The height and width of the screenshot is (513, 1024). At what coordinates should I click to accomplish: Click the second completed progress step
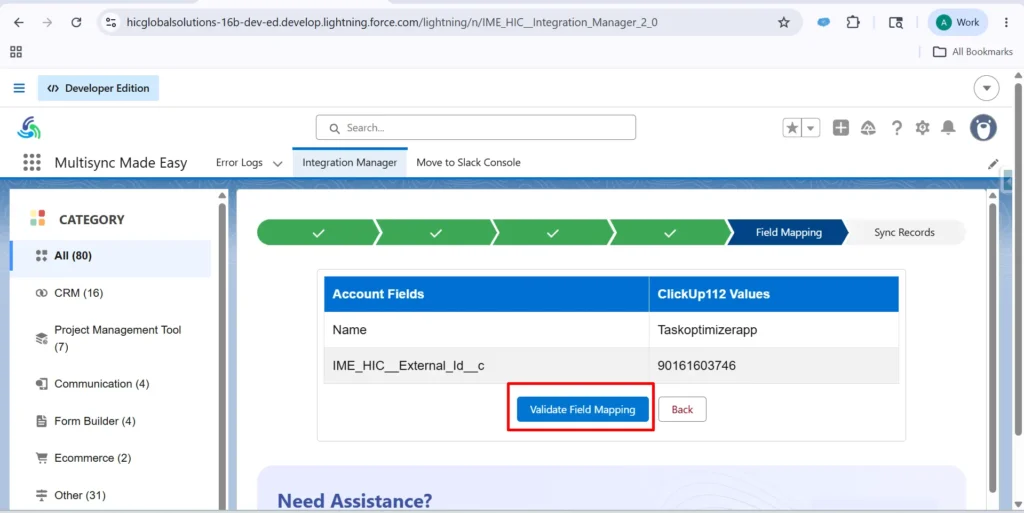click(436, 232)
